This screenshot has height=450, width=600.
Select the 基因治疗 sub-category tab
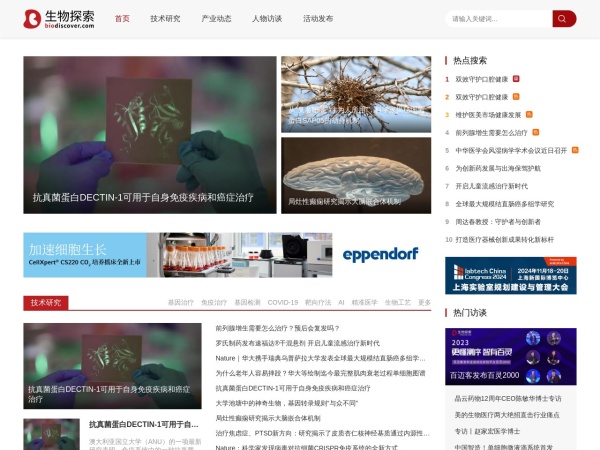click(181, 302)
